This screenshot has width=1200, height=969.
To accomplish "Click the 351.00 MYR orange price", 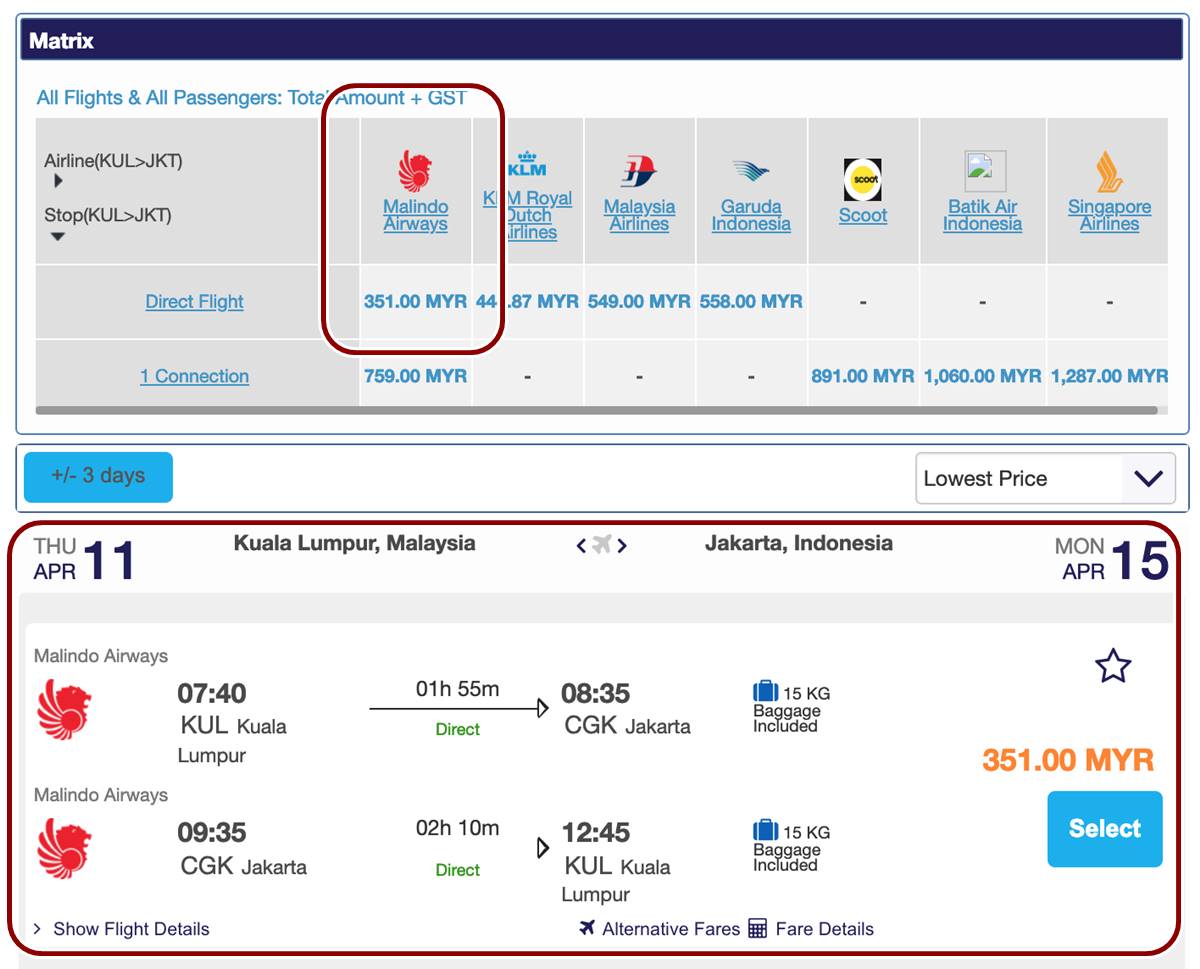I will pos(1068,760).
